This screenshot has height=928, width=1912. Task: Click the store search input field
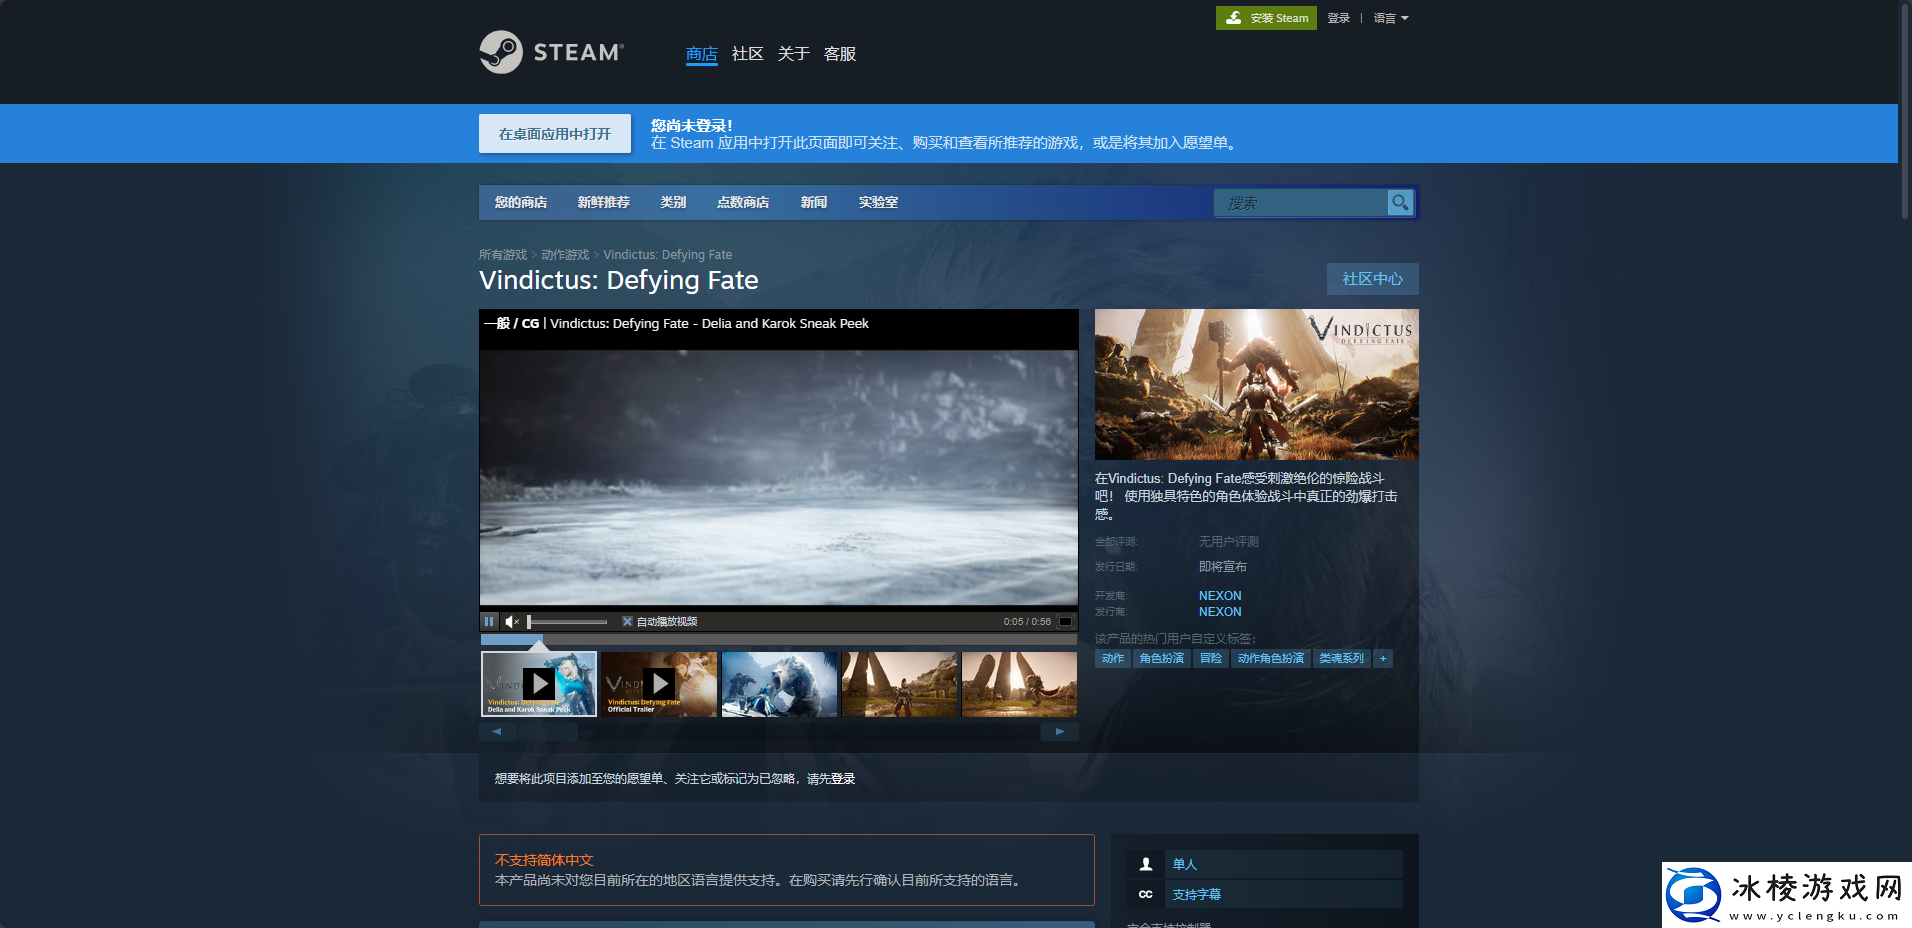(1300, 203)
